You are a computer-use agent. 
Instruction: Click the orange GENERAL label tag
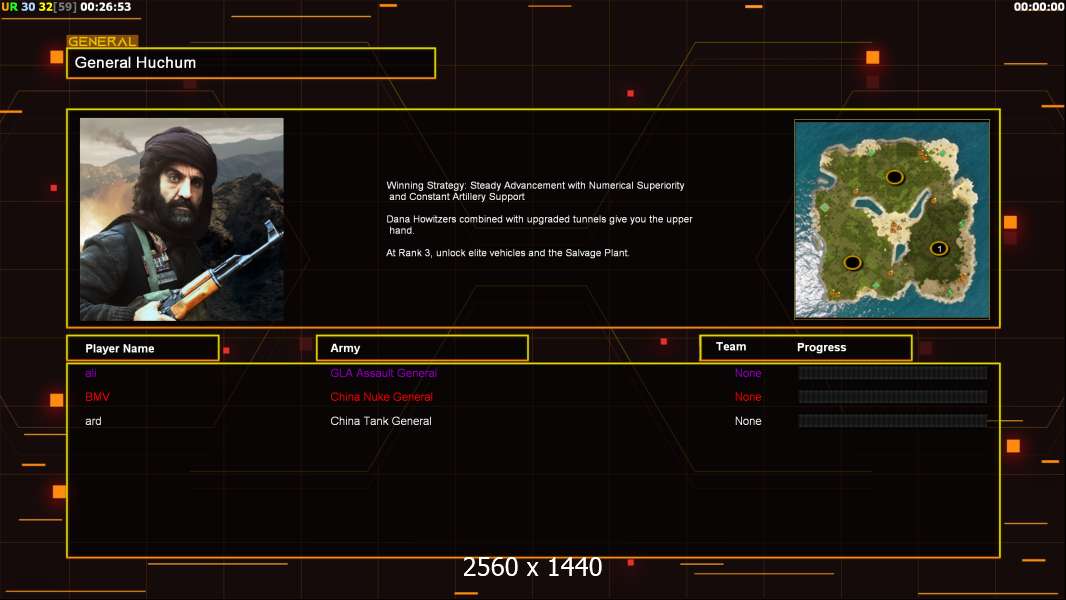coord(102,41)
